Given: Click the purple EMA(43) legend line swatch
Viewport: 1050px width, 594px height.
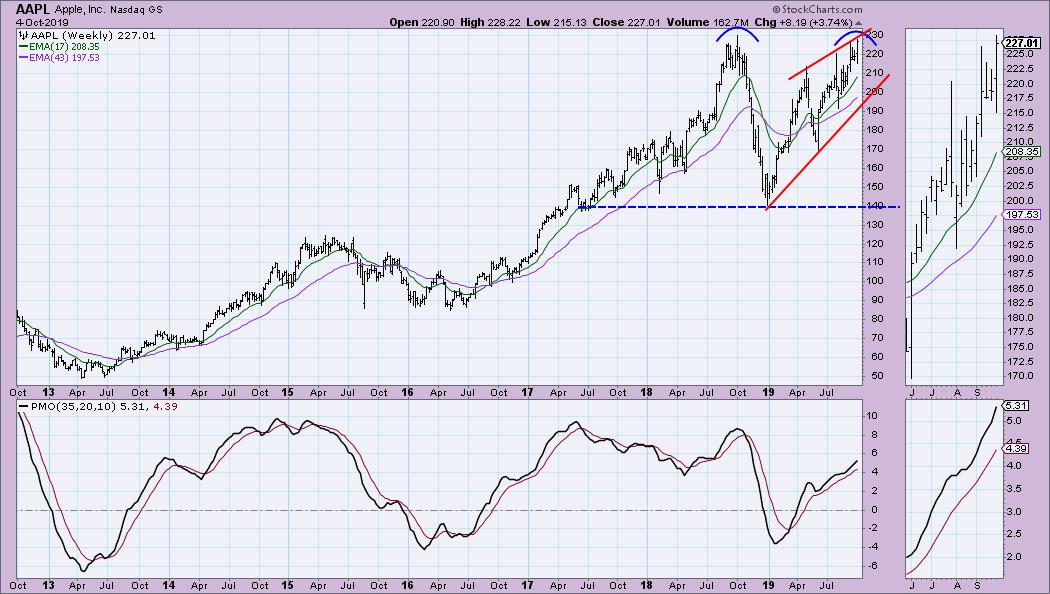Looking at the screenshot, I should point(23,58).
